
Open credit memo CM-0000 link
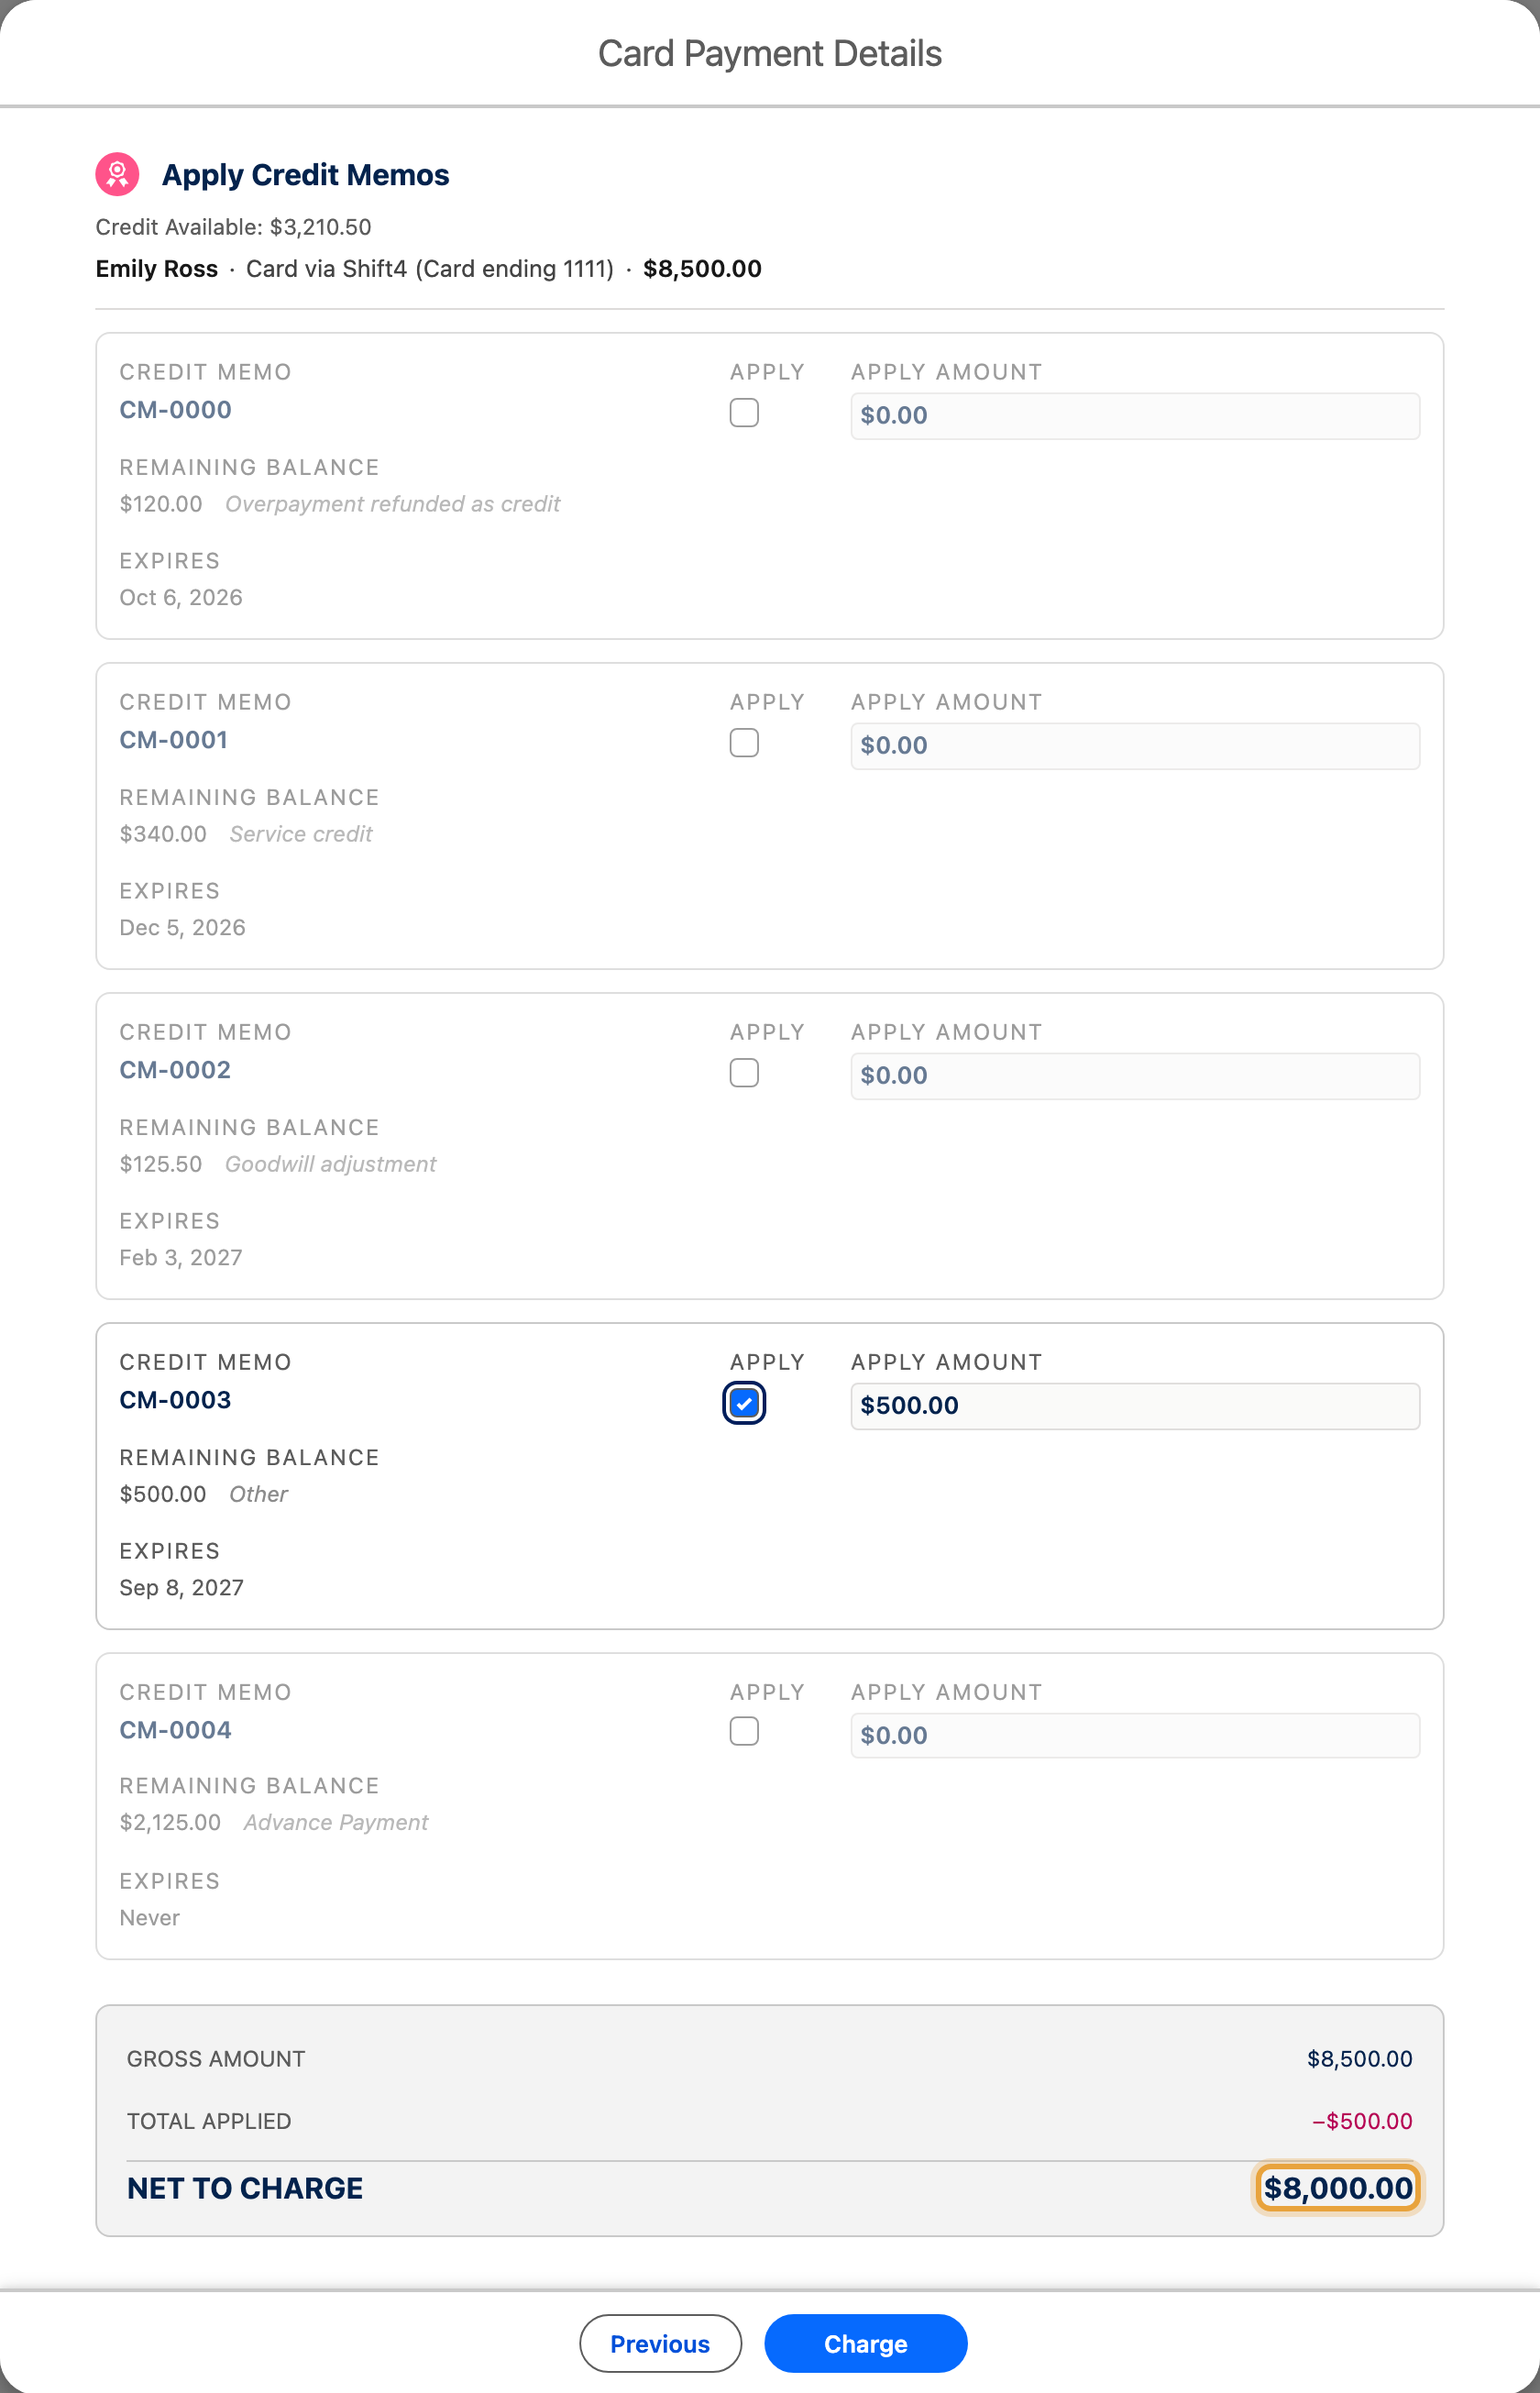tap(175, 410)
